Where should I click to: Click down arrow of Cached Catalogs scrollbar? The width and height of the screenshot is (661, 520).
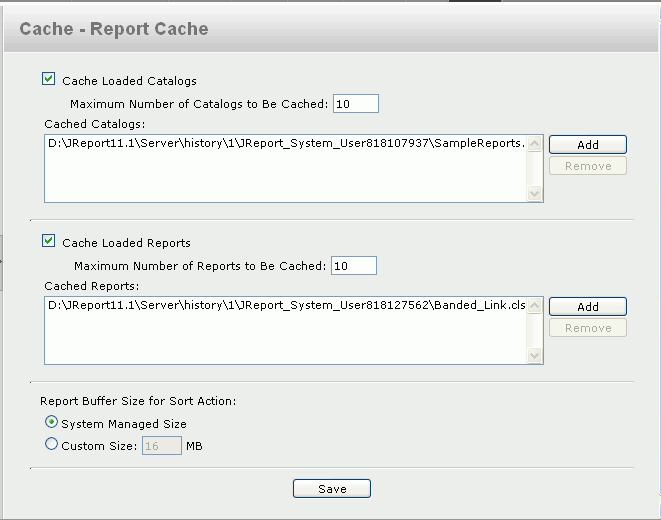(x=535, y=194)
